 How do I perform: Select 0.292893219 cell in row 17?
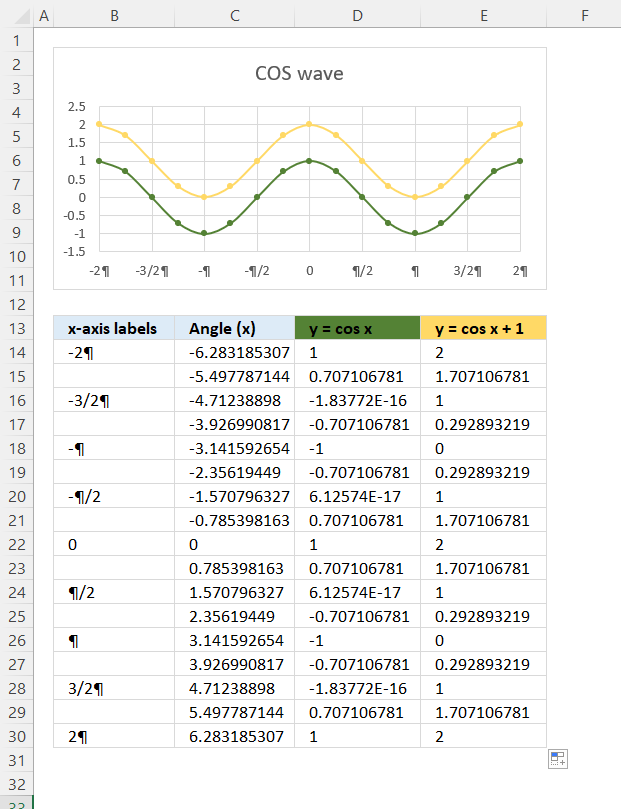click(483, 424)
